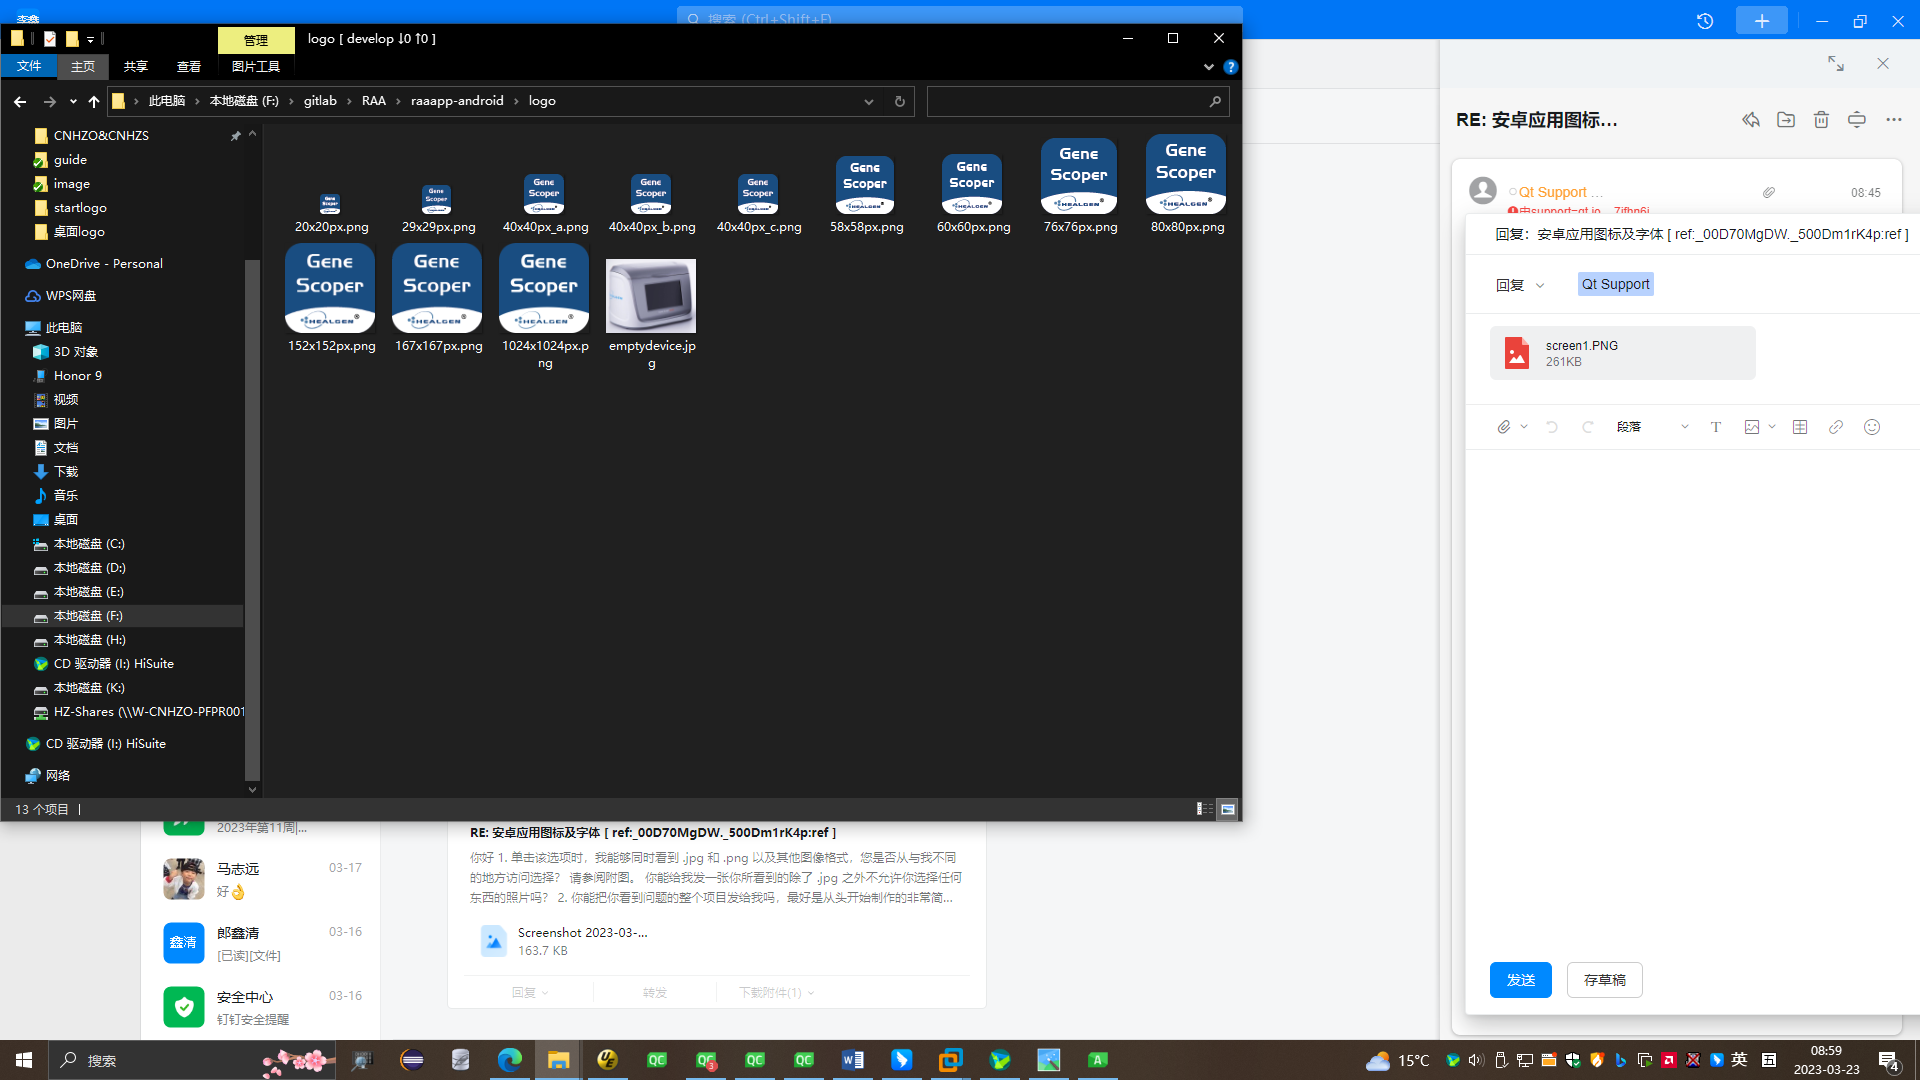Click the insert link icon in compose toolbar
Screen dimensions: 1920x1080
click(1836, 427)
